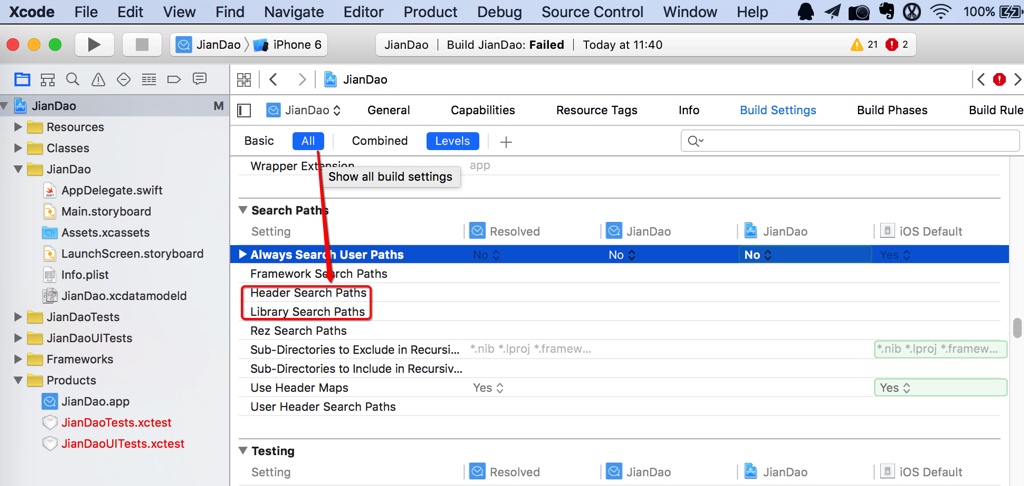1024x486 pixels.
Task: Toggle the targets list sidebar icon
Action: click(244, 110)
